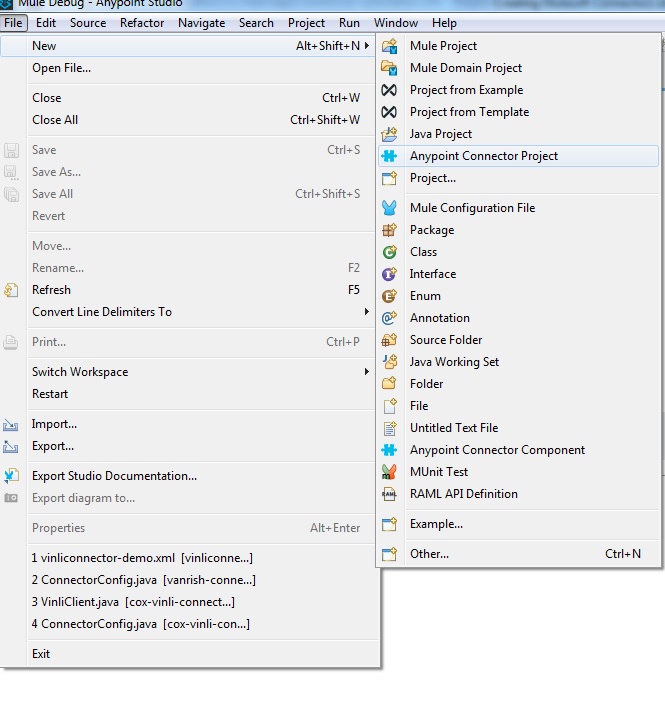Click the Untitled Text File icon
Image resolution: width=665 pixels, height=723 pixels.
(x=389, y=428)
